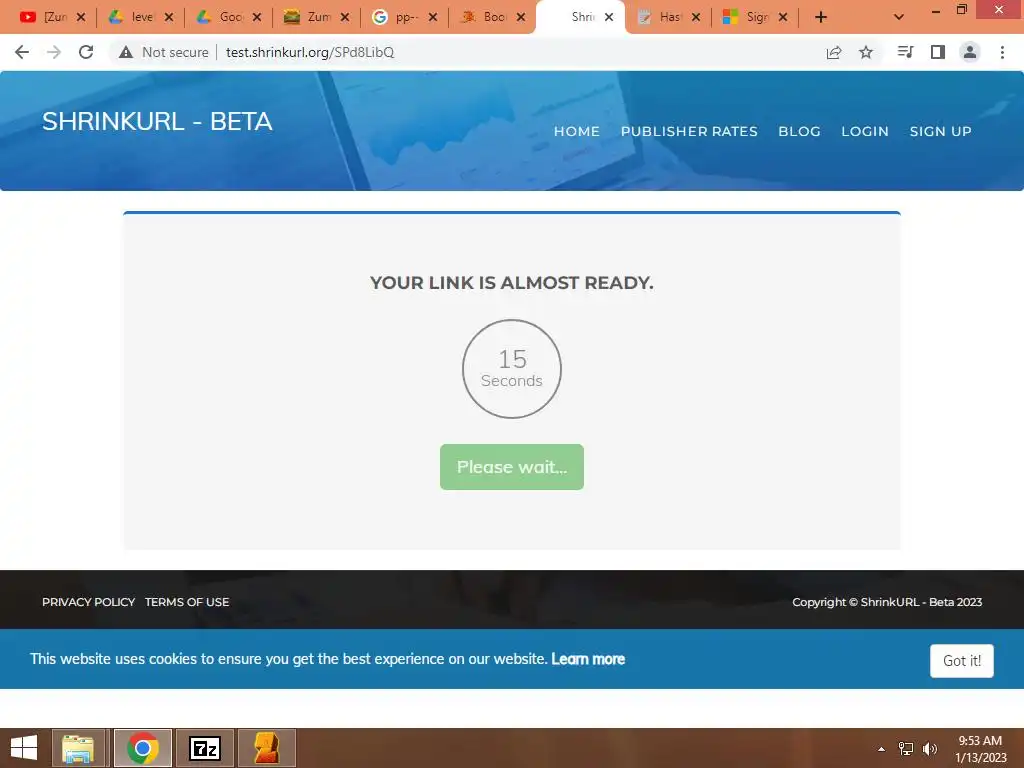Image resolution: width=1024 pixels, height=768 pixels.
Task: Open the network tray icon
Action: tap(906, 749)
